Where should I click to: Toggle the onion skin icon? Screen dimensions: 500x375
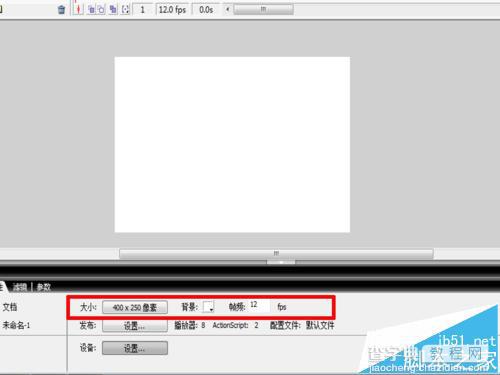(x=91, y=9)
